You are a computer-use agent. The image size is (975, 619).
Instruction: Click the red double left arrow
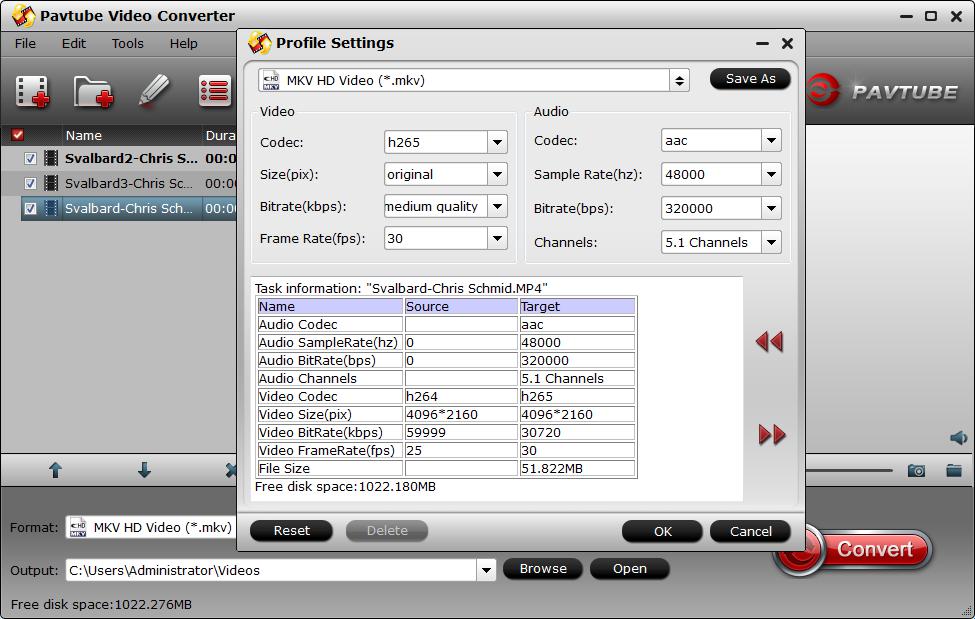(769, 342)
